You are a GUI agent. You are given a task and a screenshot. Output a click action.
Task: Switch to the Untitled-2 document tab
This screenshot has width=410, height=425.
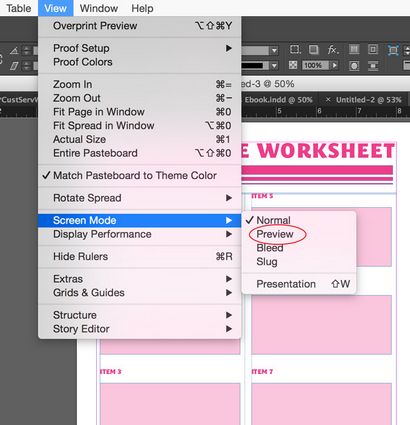[368, 100]
